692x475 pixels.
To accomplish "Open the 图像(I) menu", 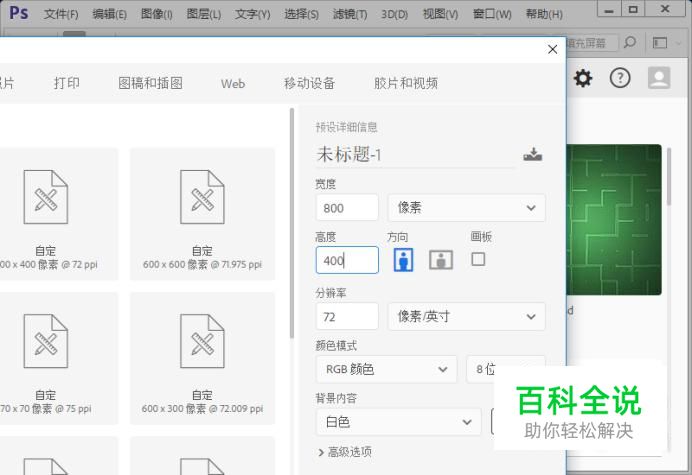I will [157, 14].
